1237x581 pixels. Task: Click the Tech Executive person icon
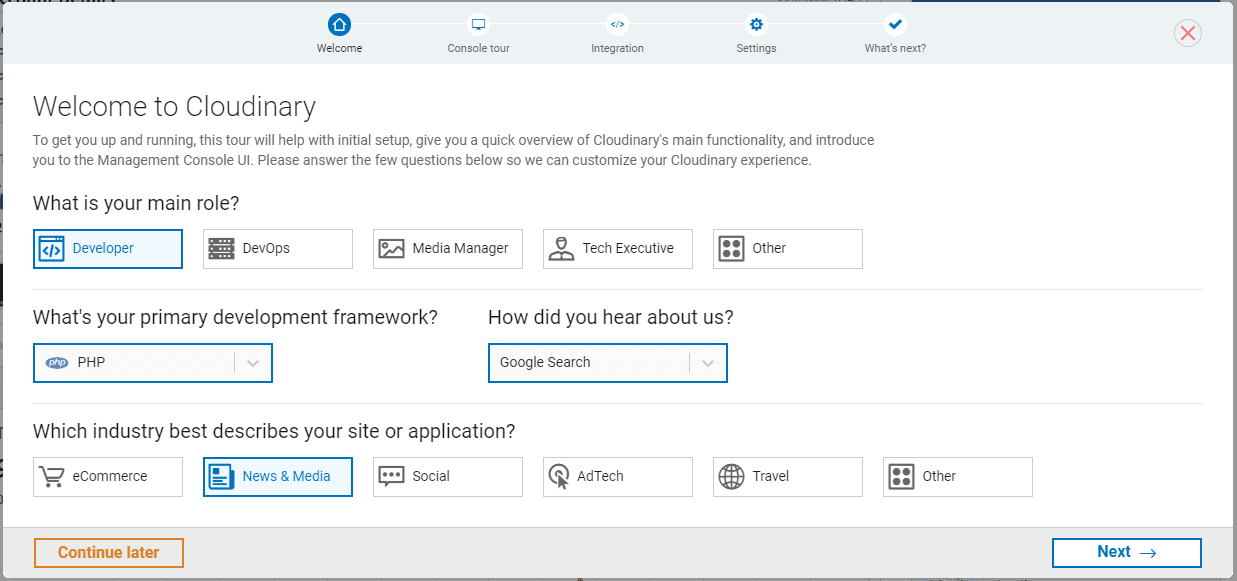pos(561,249)
